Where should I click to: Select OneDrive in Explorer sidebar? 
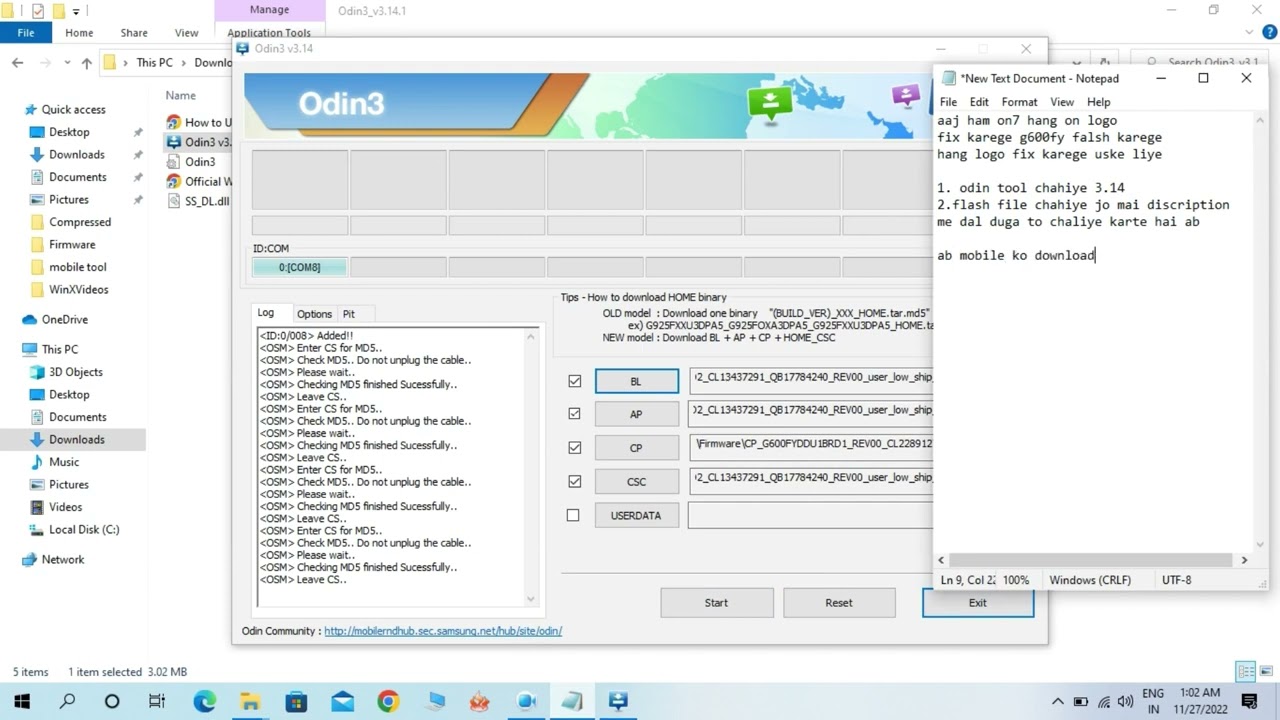point(64,319)
